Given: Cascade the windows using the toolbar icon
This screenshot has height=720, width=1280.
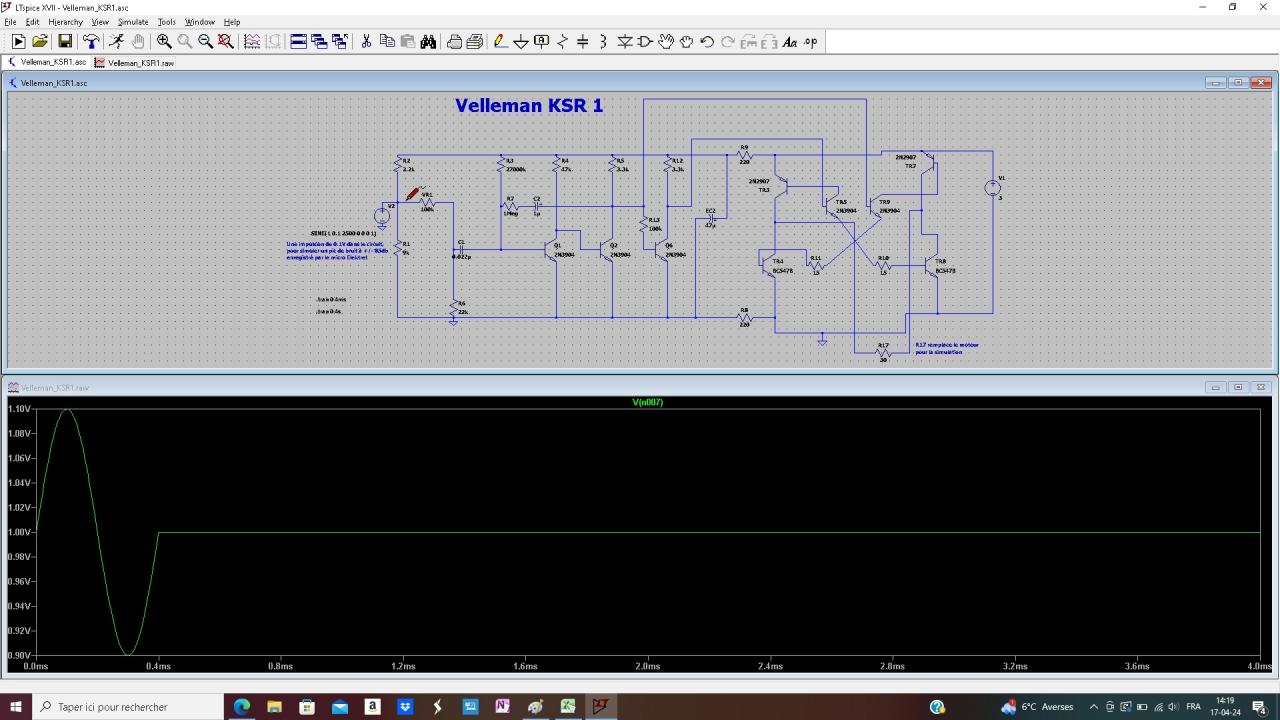Looking at the screenshot, I should tap(319, 41).
